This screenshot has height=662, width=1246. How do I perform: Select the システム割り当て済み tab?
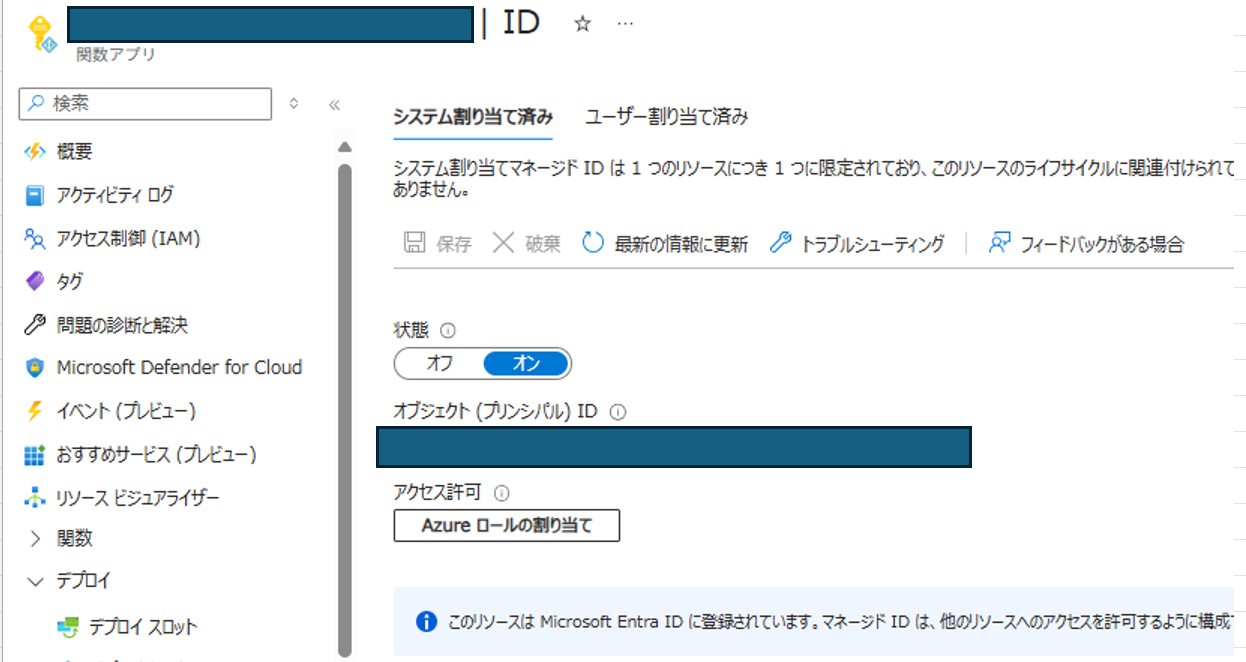(473, 116)
